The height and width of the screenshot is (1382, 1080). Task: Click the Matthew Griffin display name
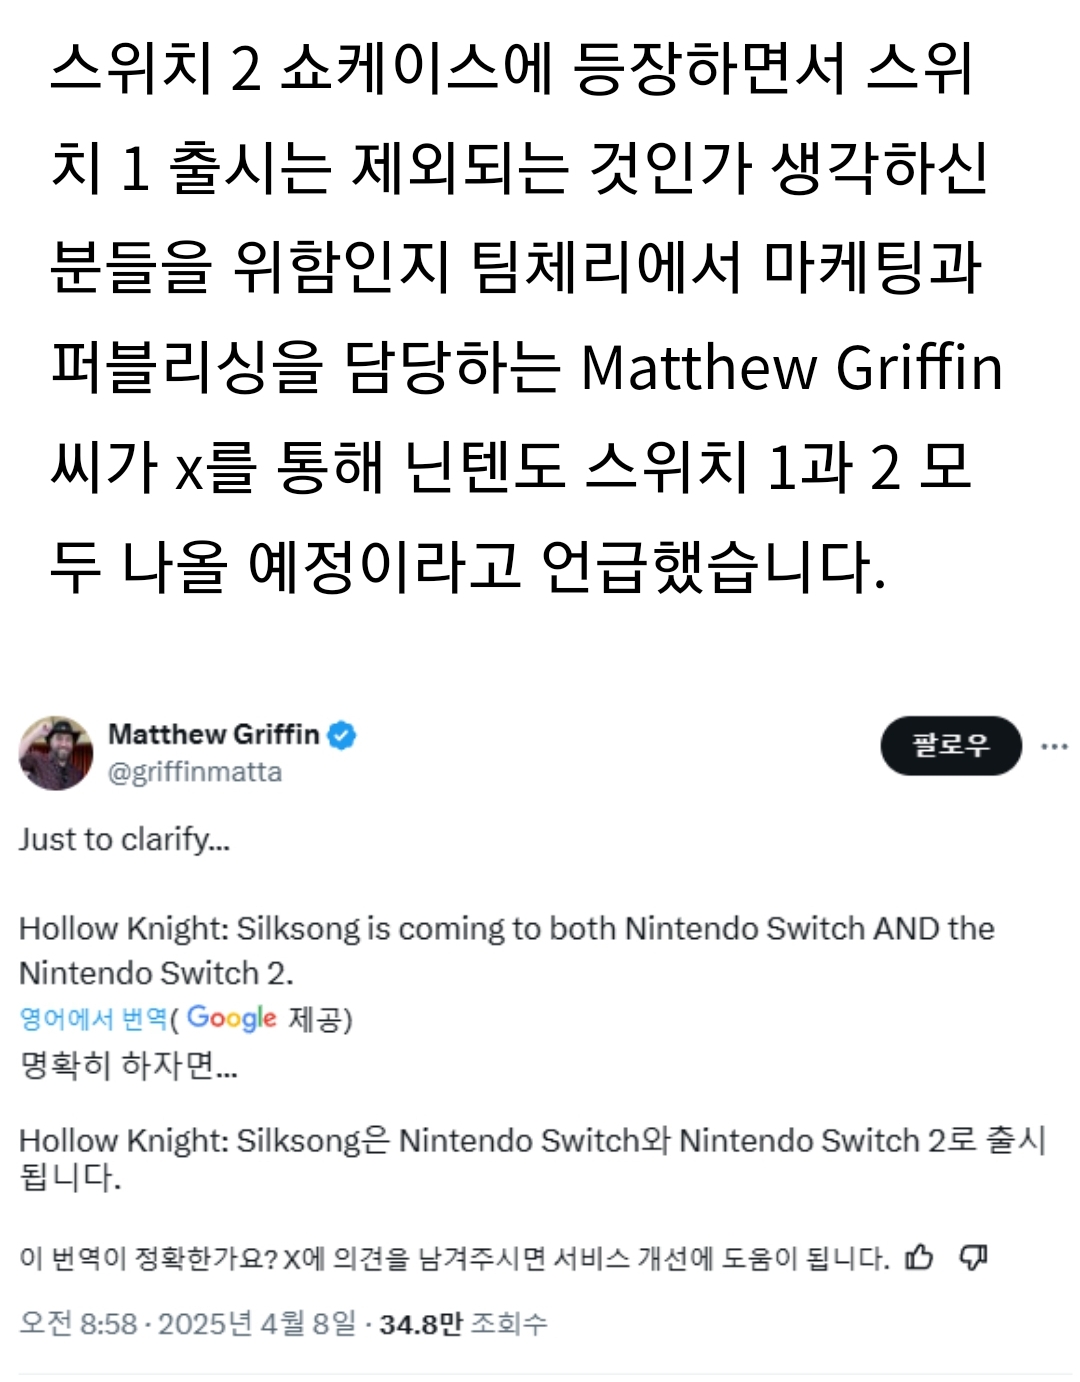(213, 734)
